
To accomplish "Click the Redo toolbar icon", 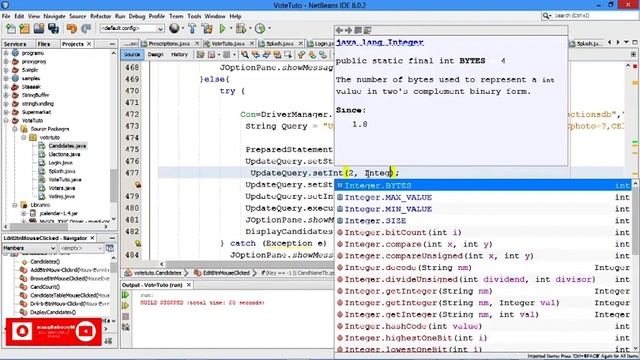I will coord(86,29).
